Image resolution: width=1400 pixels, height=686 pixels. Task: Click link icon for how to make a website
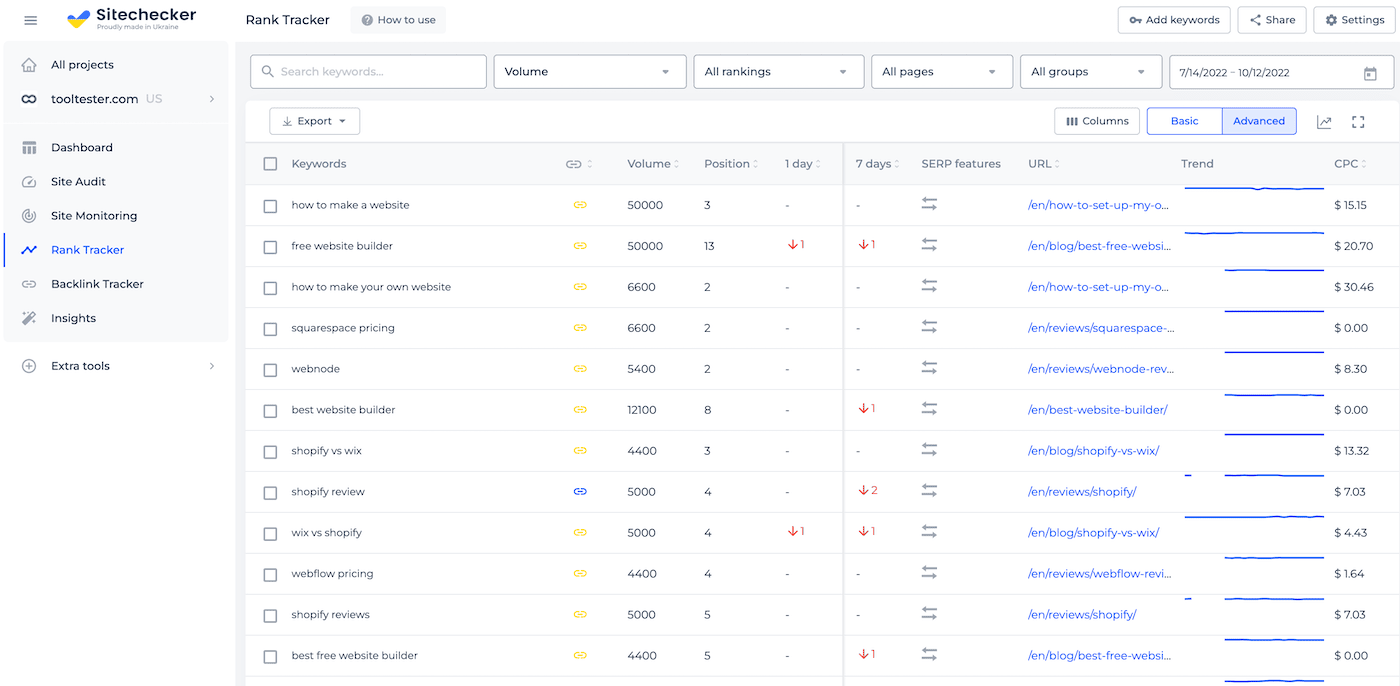580,205
